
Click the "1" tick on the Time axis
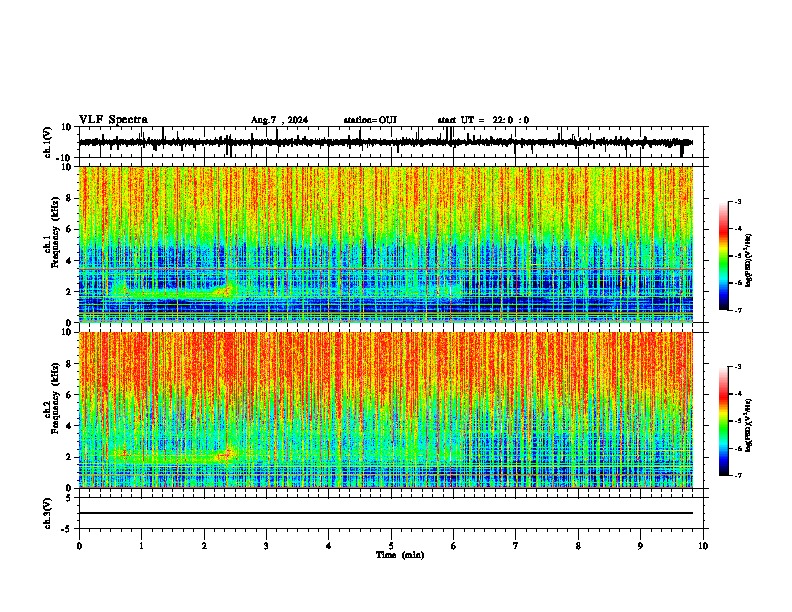[x=141, y=546]
